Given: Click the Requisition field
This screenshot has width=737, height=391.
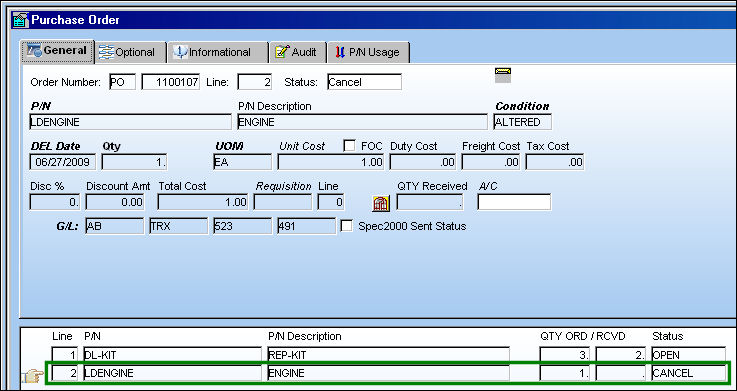Looking at the screenshot, I should pyautogui.click(x=282, y=202).
